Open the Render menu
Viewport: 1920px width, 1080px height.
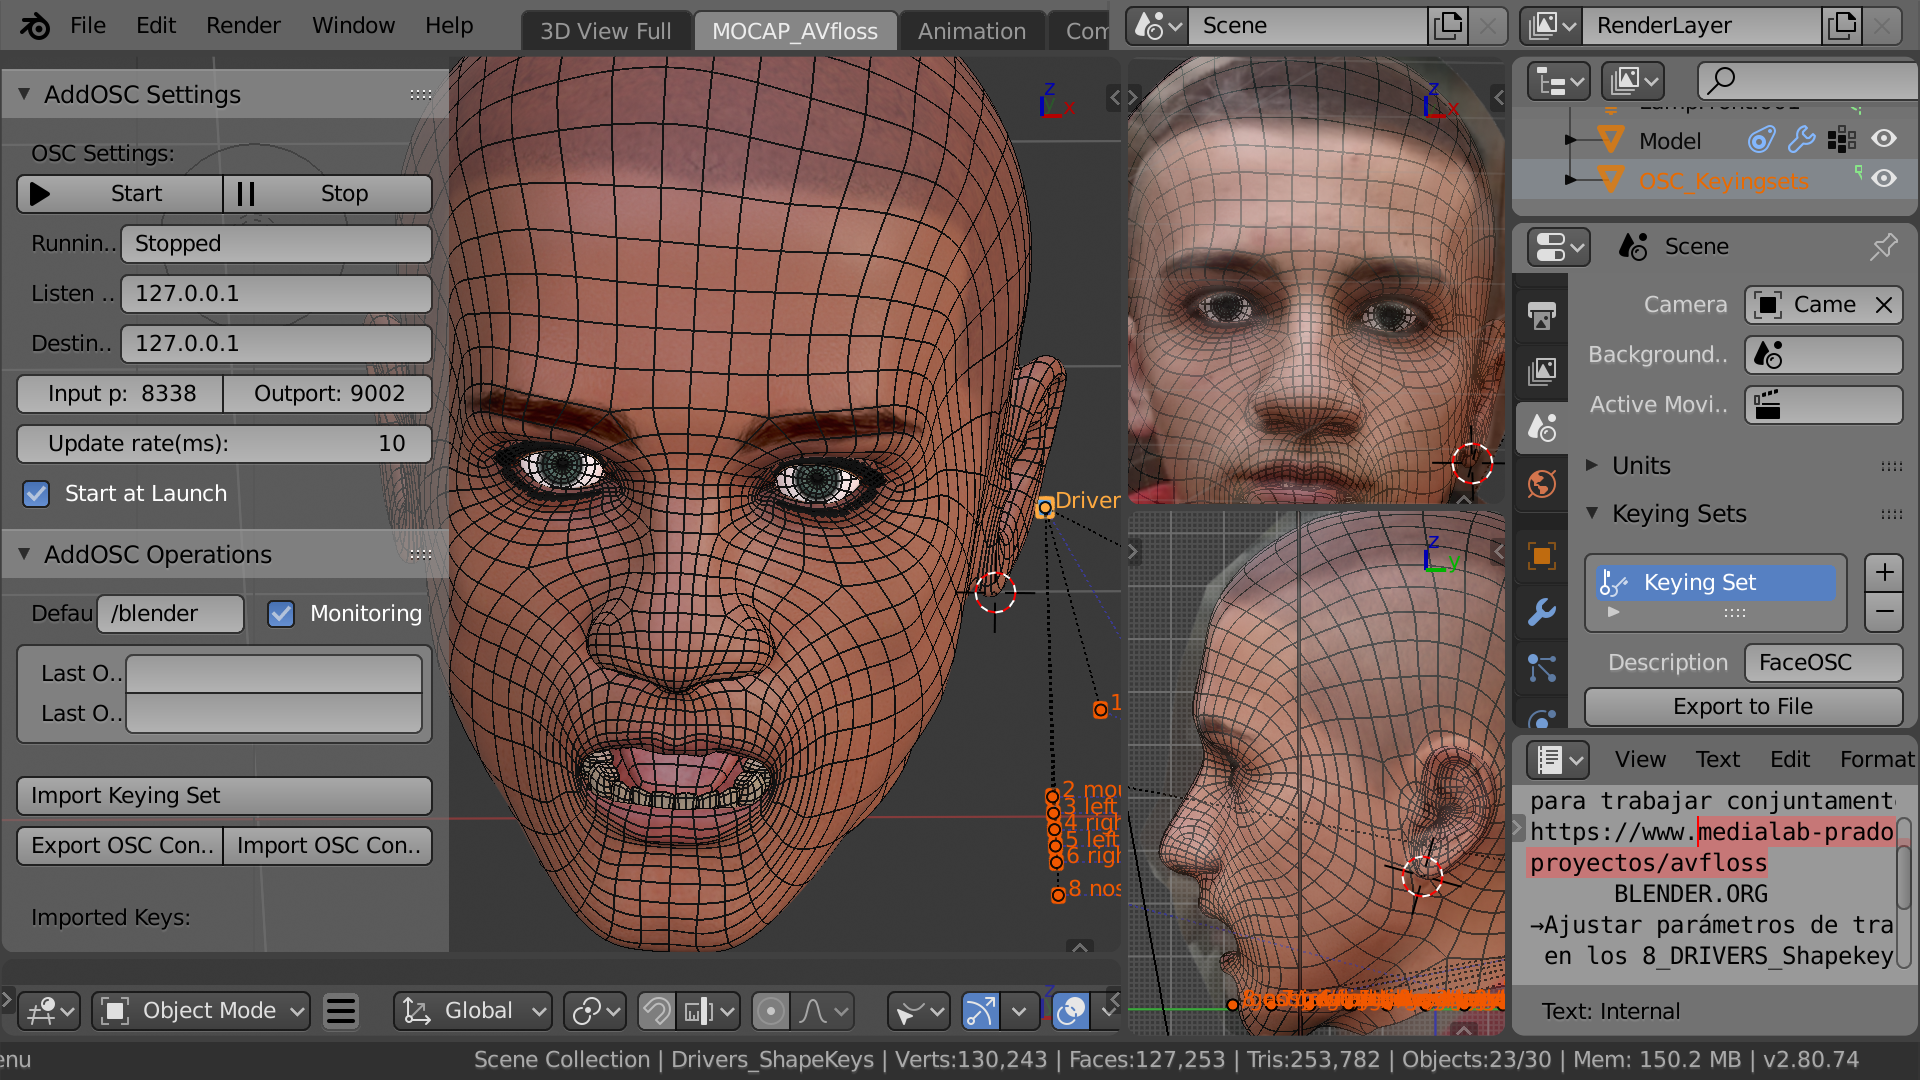point(242,26)
